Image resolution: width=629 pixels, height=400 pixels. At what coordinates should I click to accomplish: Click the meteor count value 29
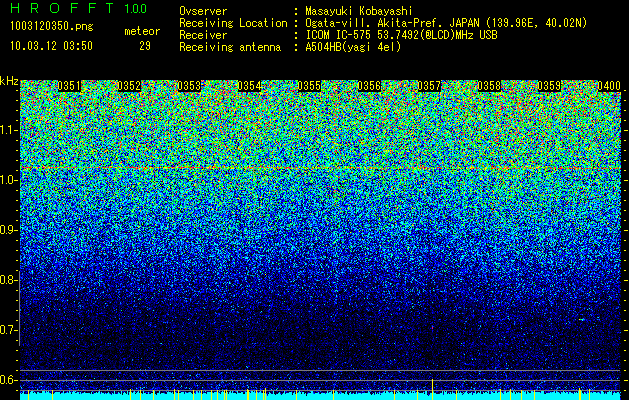145,46
